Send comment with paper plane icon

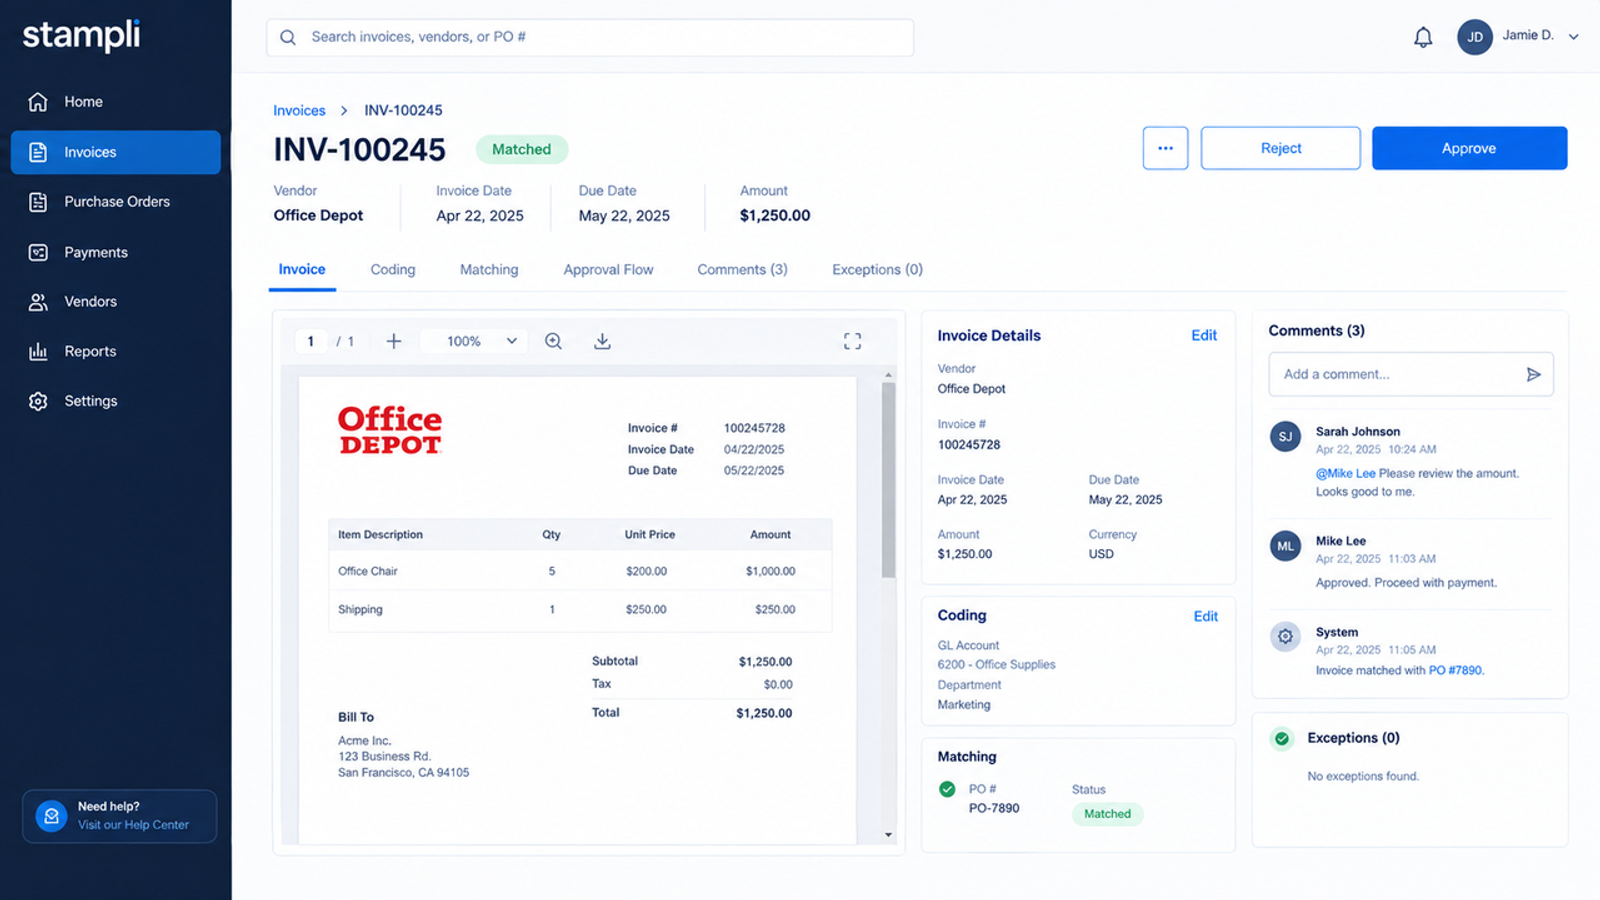pyautogui.click(x=1533, y=374)
